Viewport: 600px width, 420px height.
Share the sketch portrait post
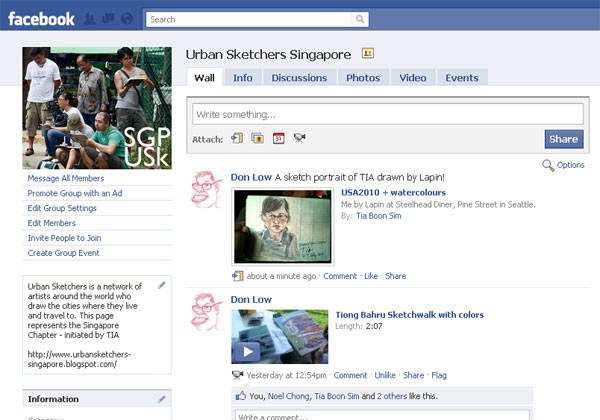tap(396, 276)
